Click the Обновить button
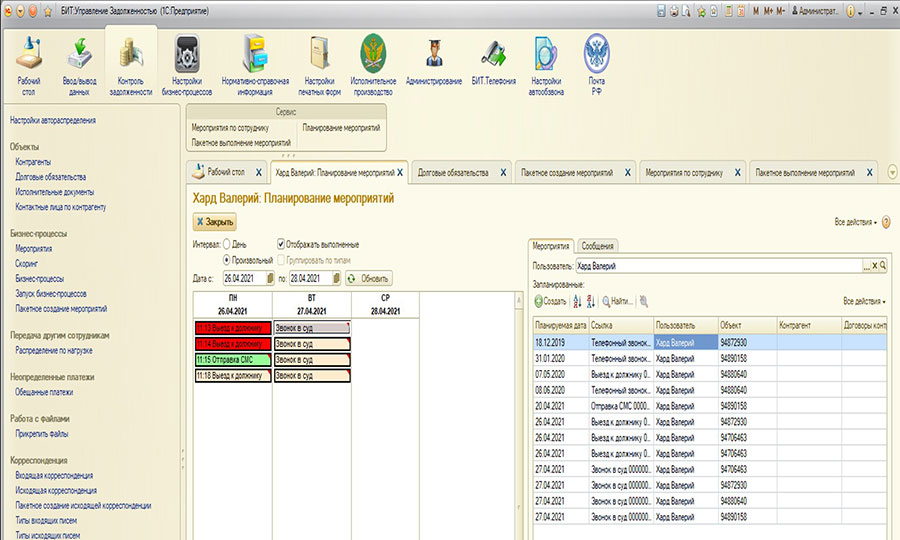 (369, 278)
